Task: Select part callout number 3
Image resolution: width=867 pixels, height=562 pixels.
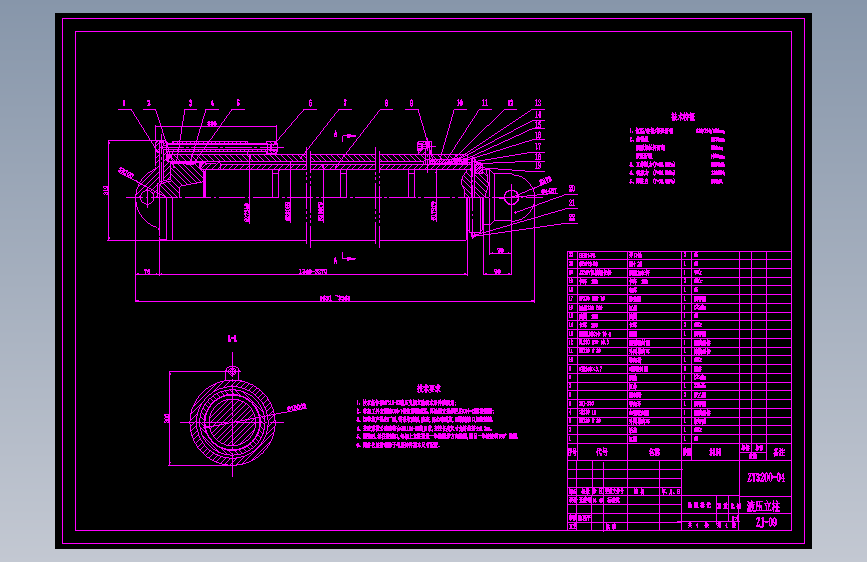Action: (x=190, y=103)
